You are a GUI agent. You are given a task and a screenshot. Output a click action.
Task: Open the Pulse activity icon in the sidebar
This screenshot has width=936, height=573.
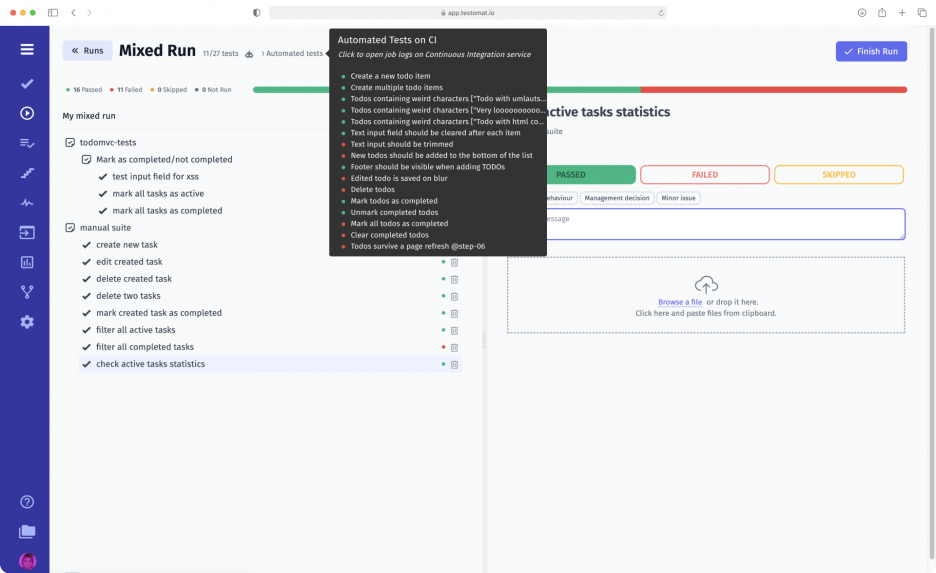[27, 203]
